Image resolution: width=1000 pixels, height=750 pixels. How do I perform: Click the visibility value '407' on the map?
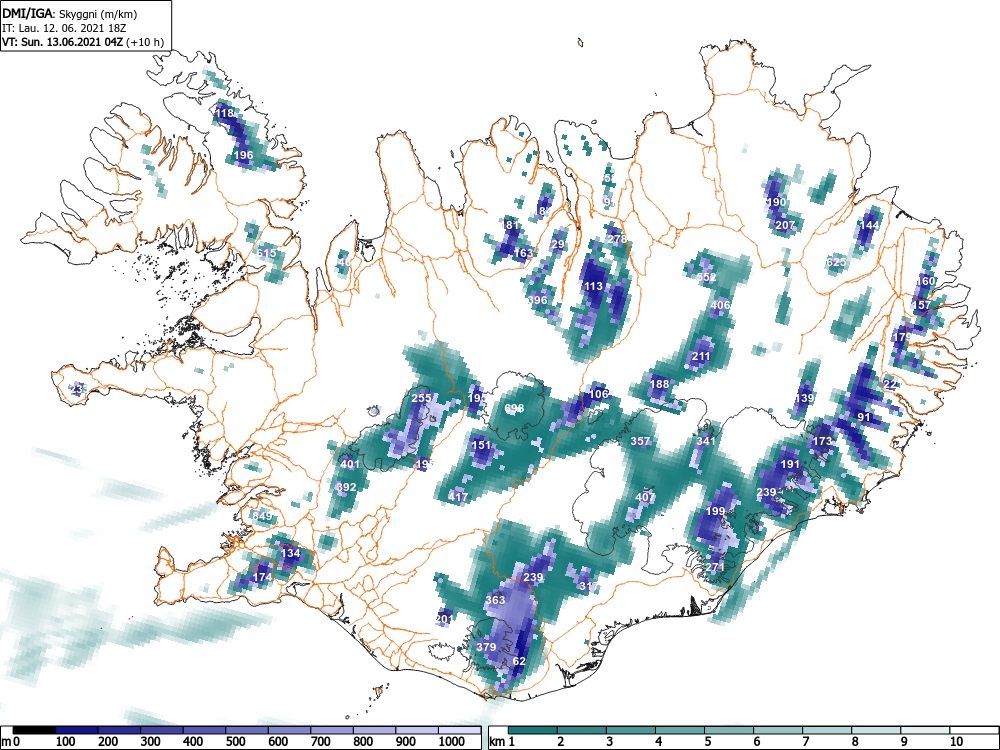click(645, 497)
